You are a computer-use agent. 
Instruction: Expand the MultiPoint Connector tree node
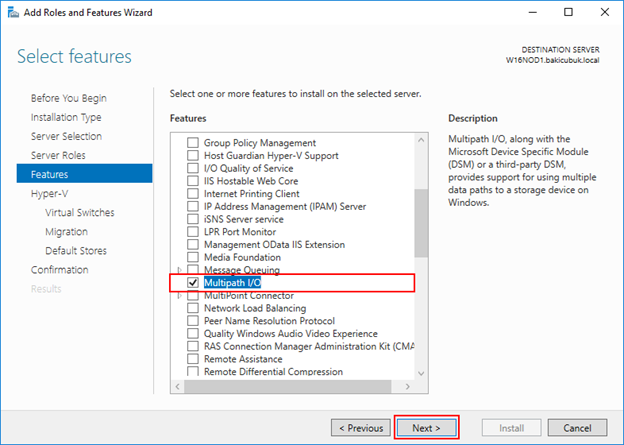[x=179, y=296]
